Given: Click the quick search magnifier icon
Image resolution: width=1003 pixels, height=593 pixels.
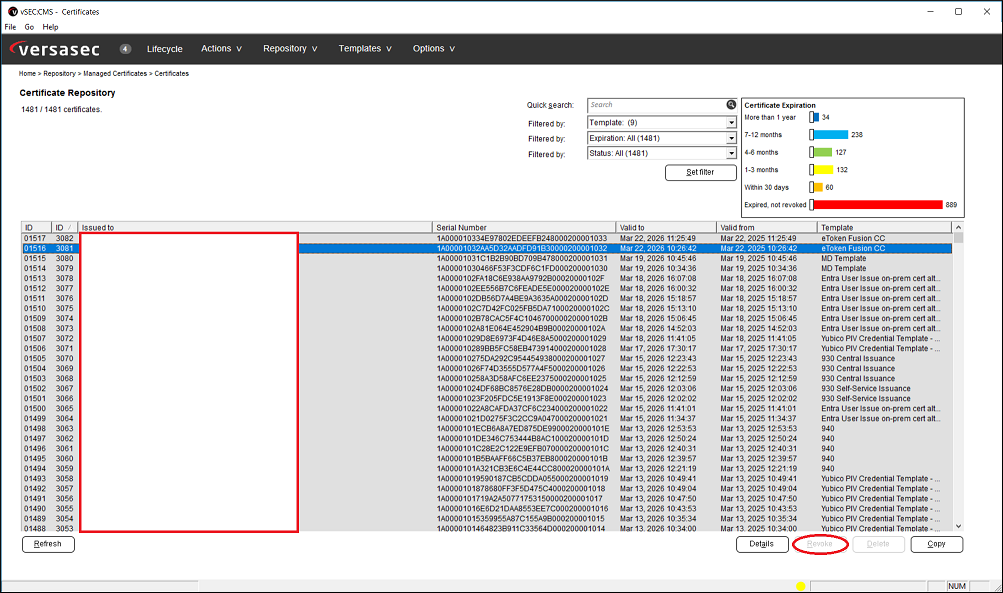Looking at the screenshot, I should click(x=731, y=105).
